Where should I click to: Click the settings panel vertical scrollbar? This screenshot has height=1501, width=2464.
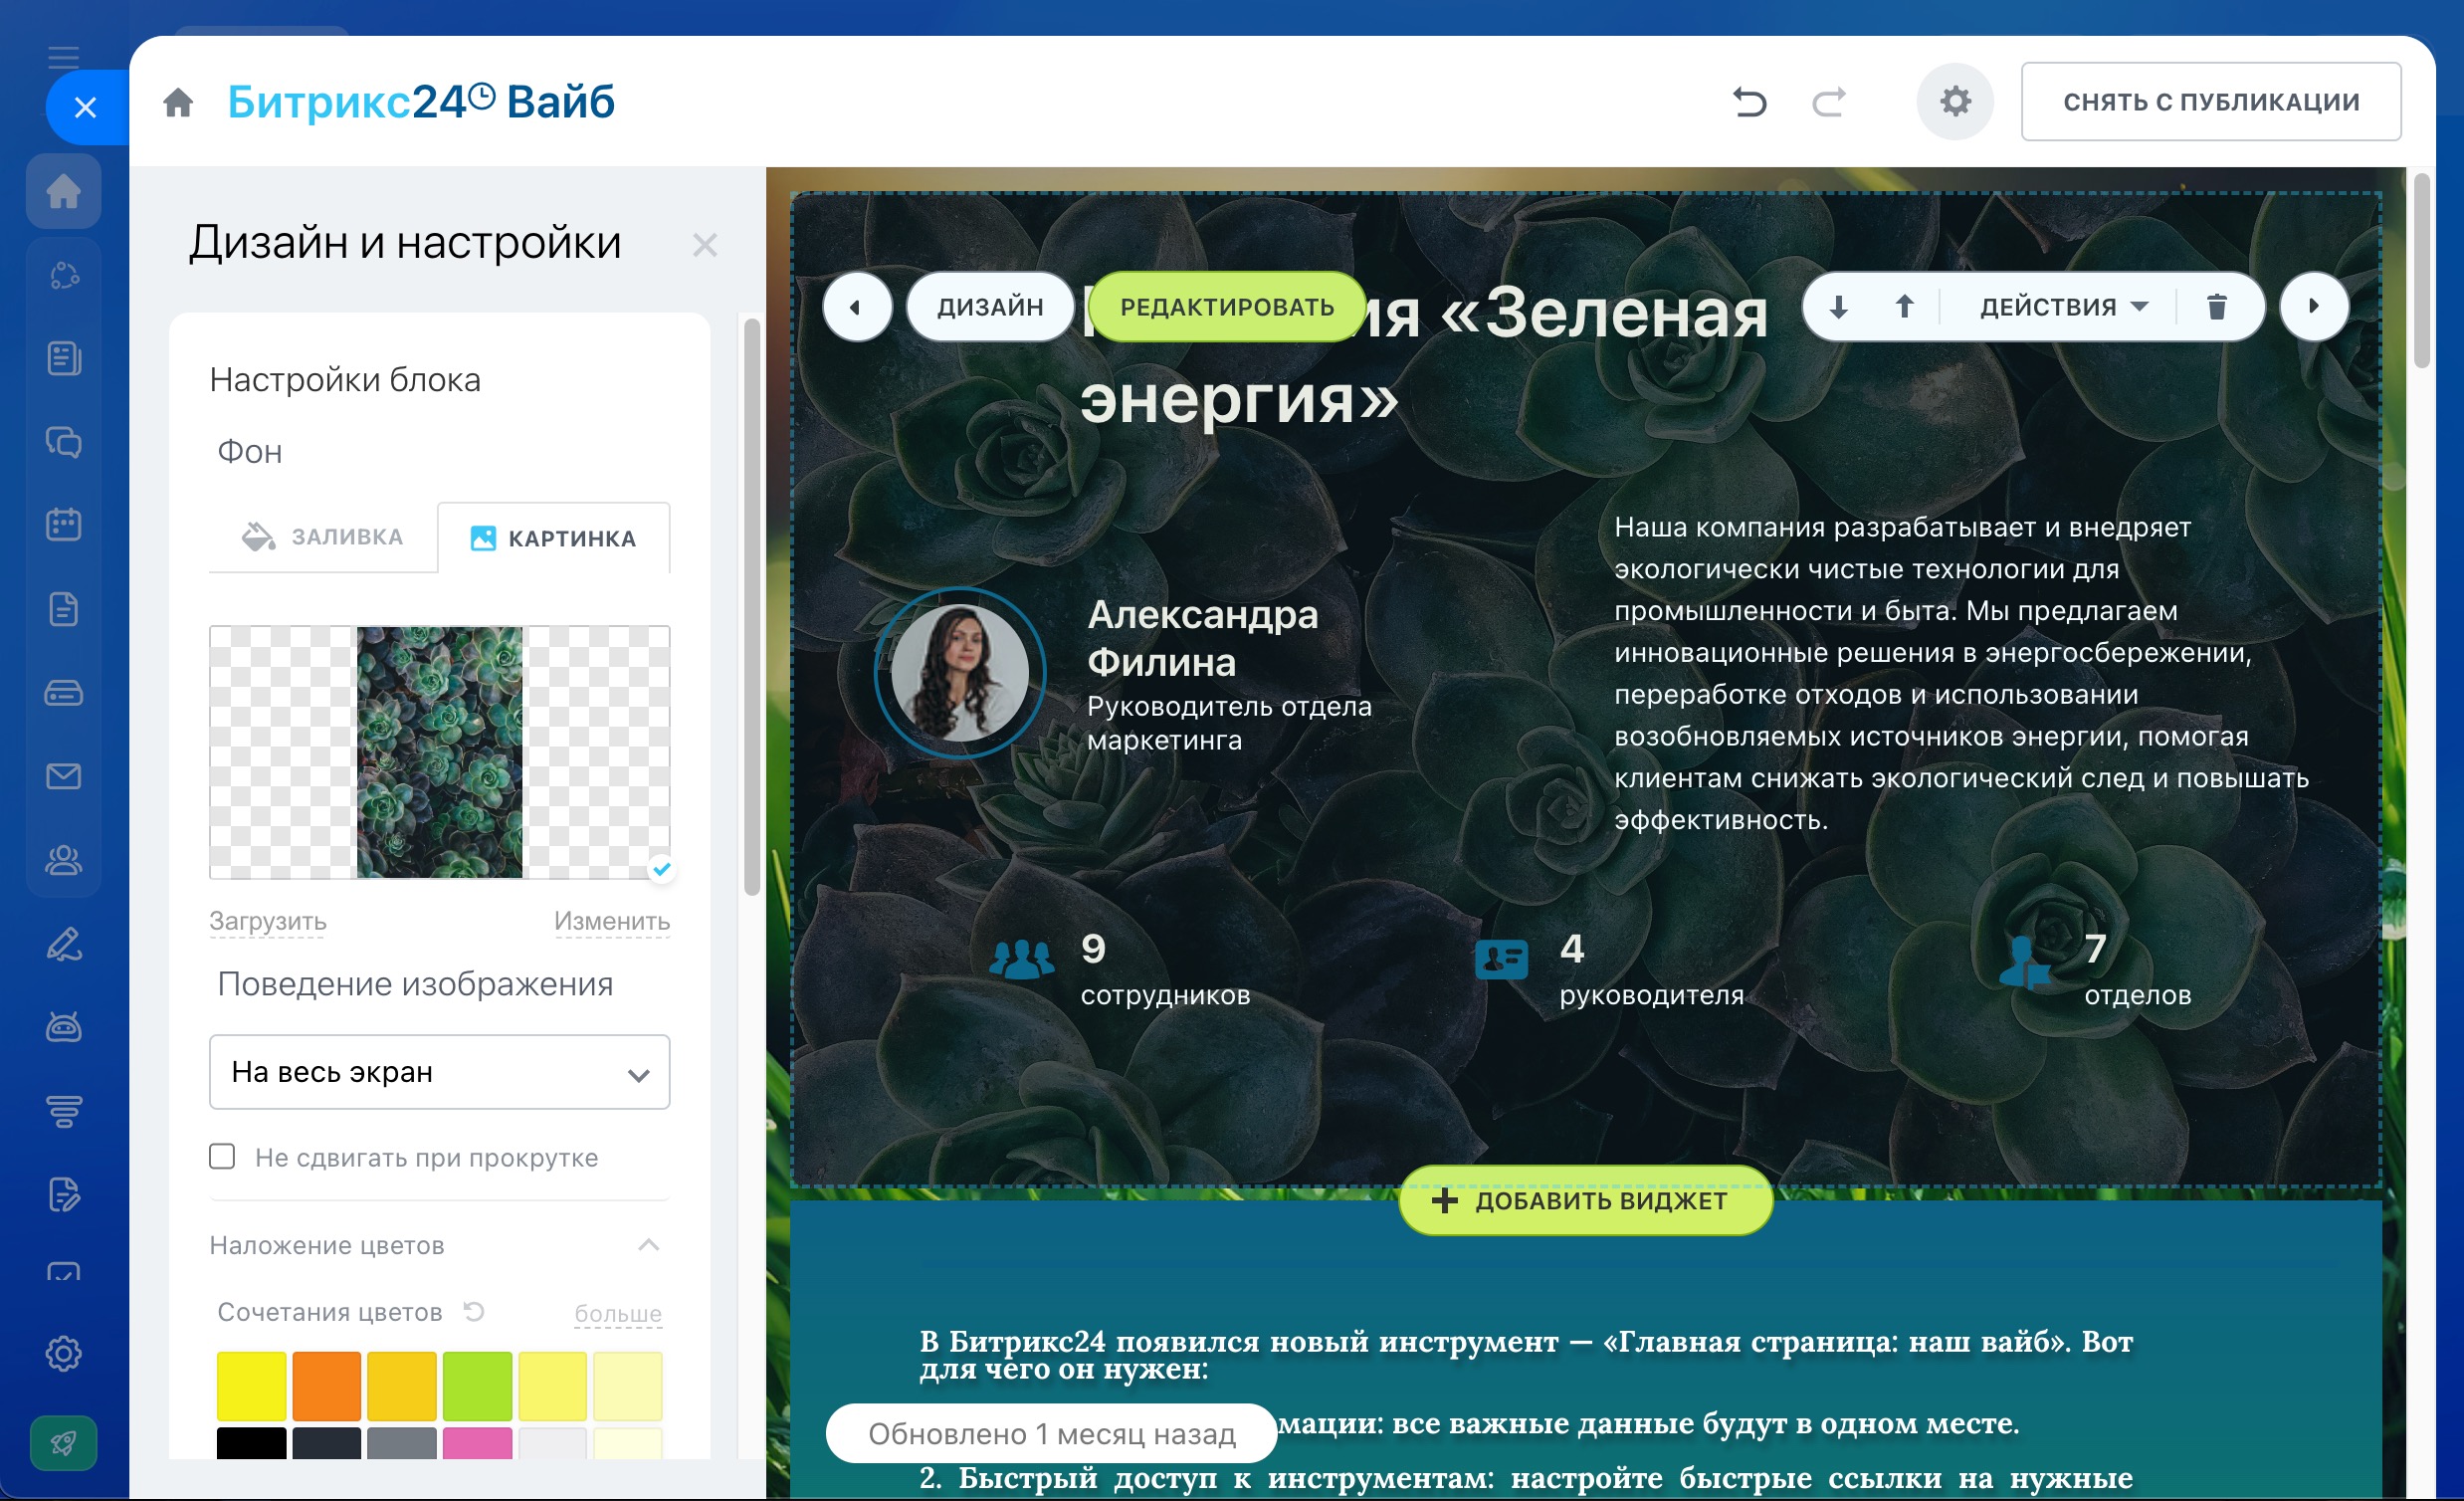752,605
